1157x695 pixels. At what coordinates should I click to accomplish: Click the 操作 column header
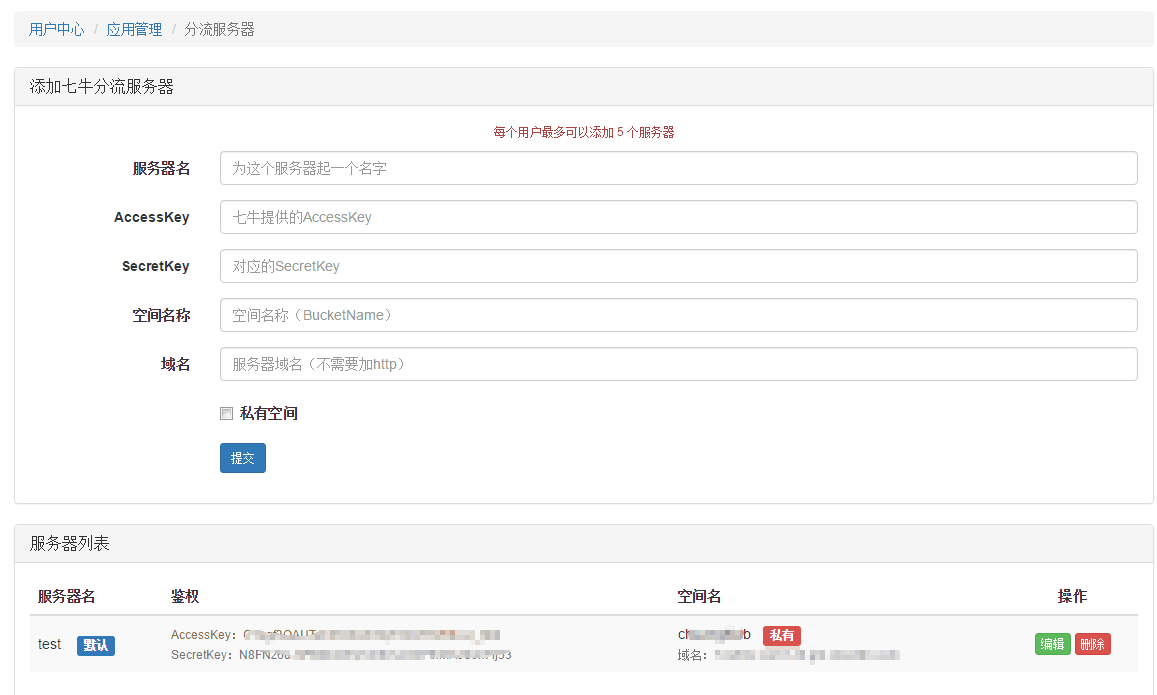(x=1072, y=596)
